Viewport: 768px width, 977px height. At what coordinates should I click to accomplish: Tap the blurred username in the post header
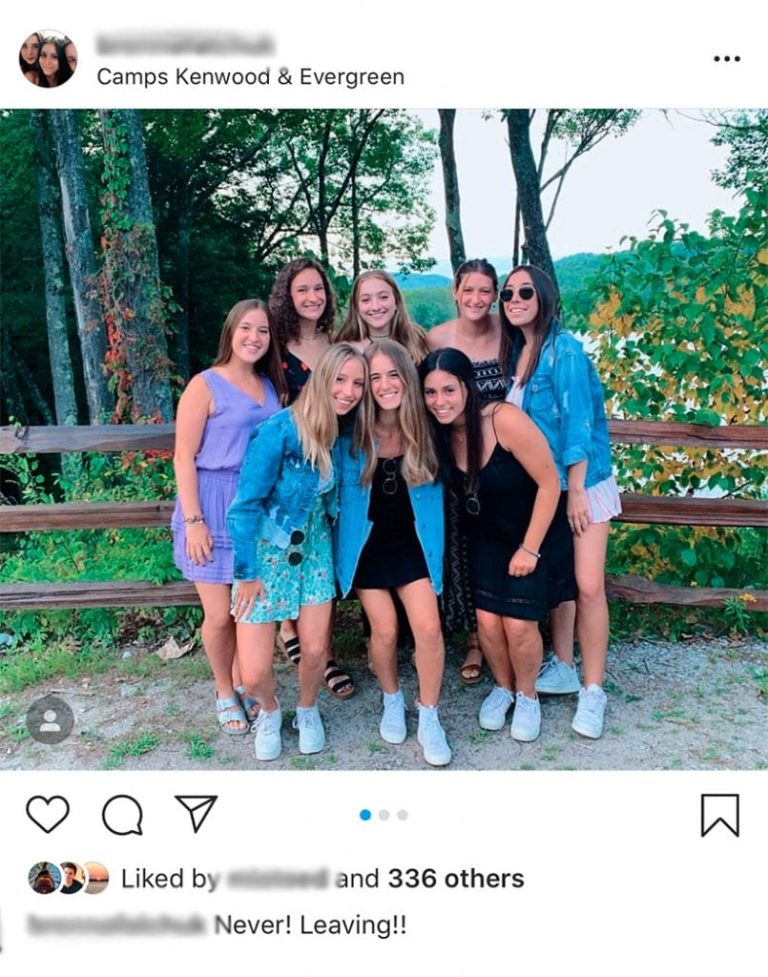tap(185, 45)
